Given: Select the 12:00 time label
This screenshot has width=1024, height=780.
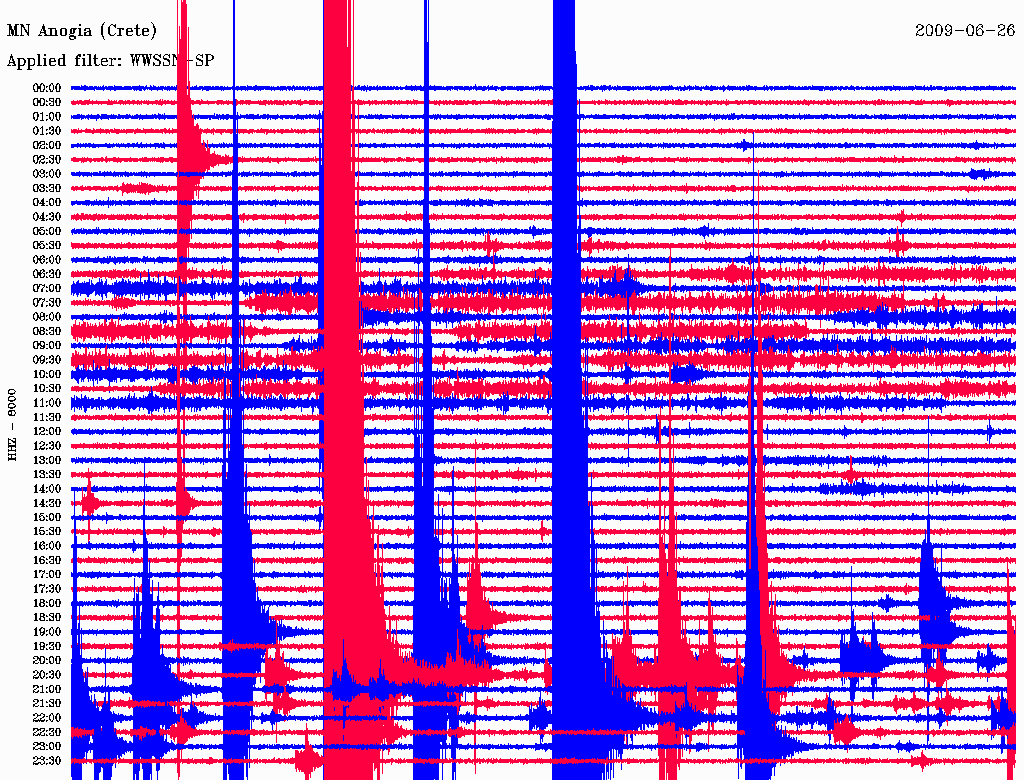Looking at the screenshot, I should pyautogui.click(x=47, y=431).
